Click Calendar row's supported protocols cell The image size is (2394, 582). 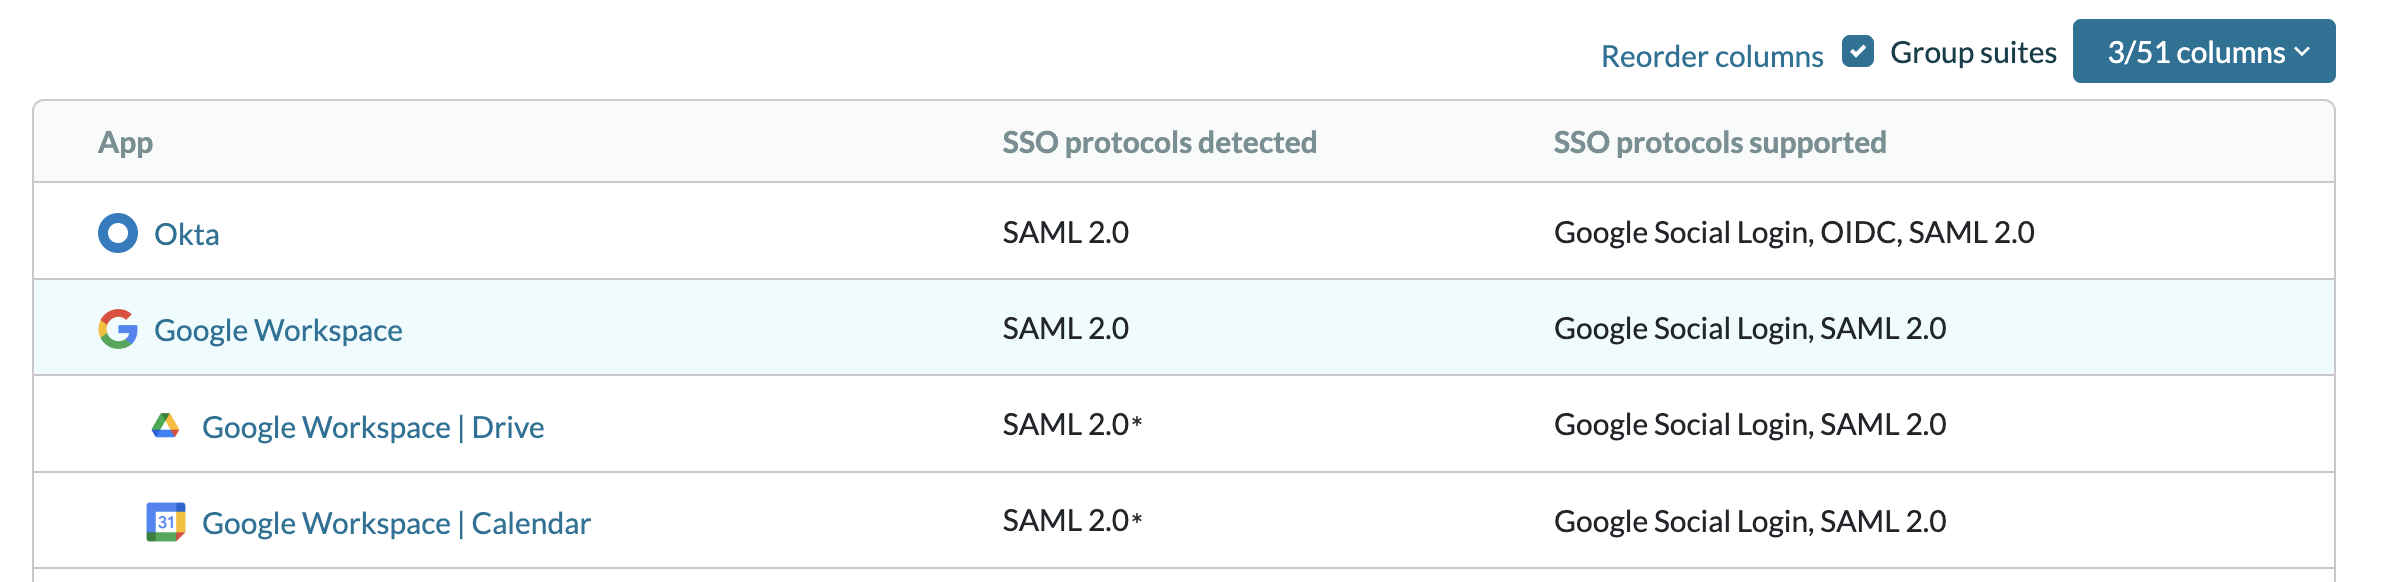1750,521
